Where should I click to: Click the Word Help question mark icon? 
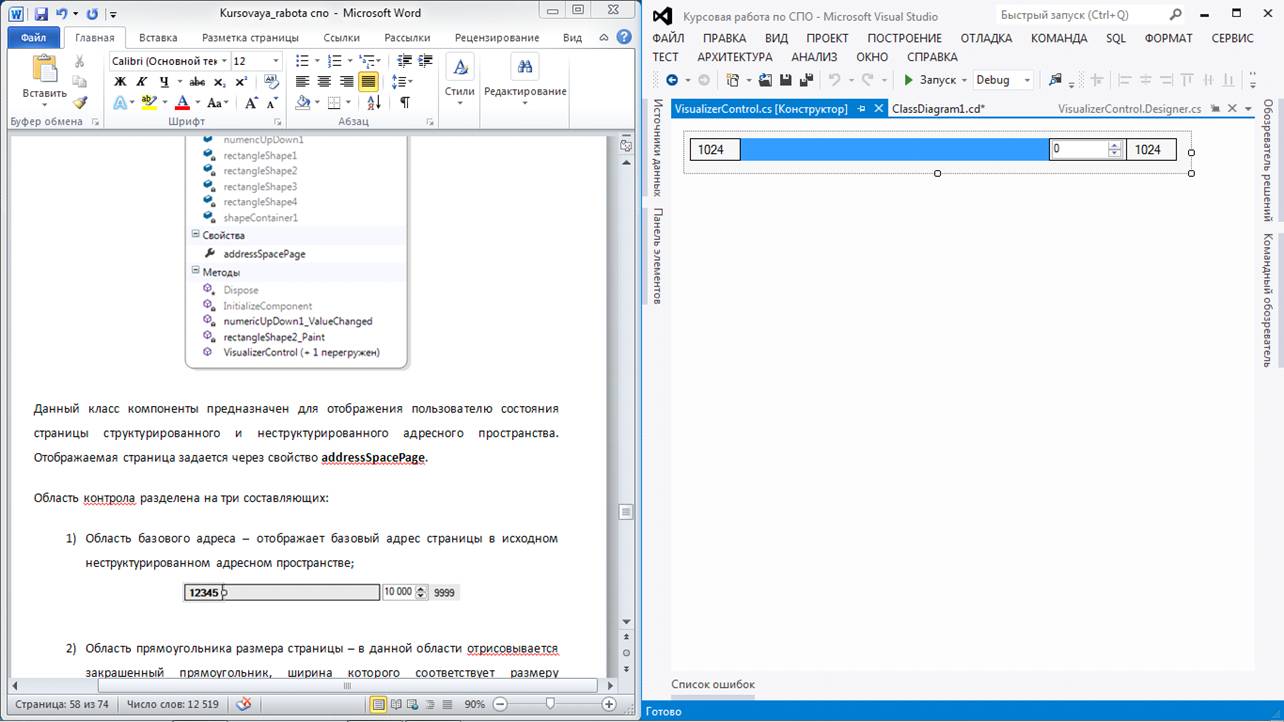[x=624, y=37]
